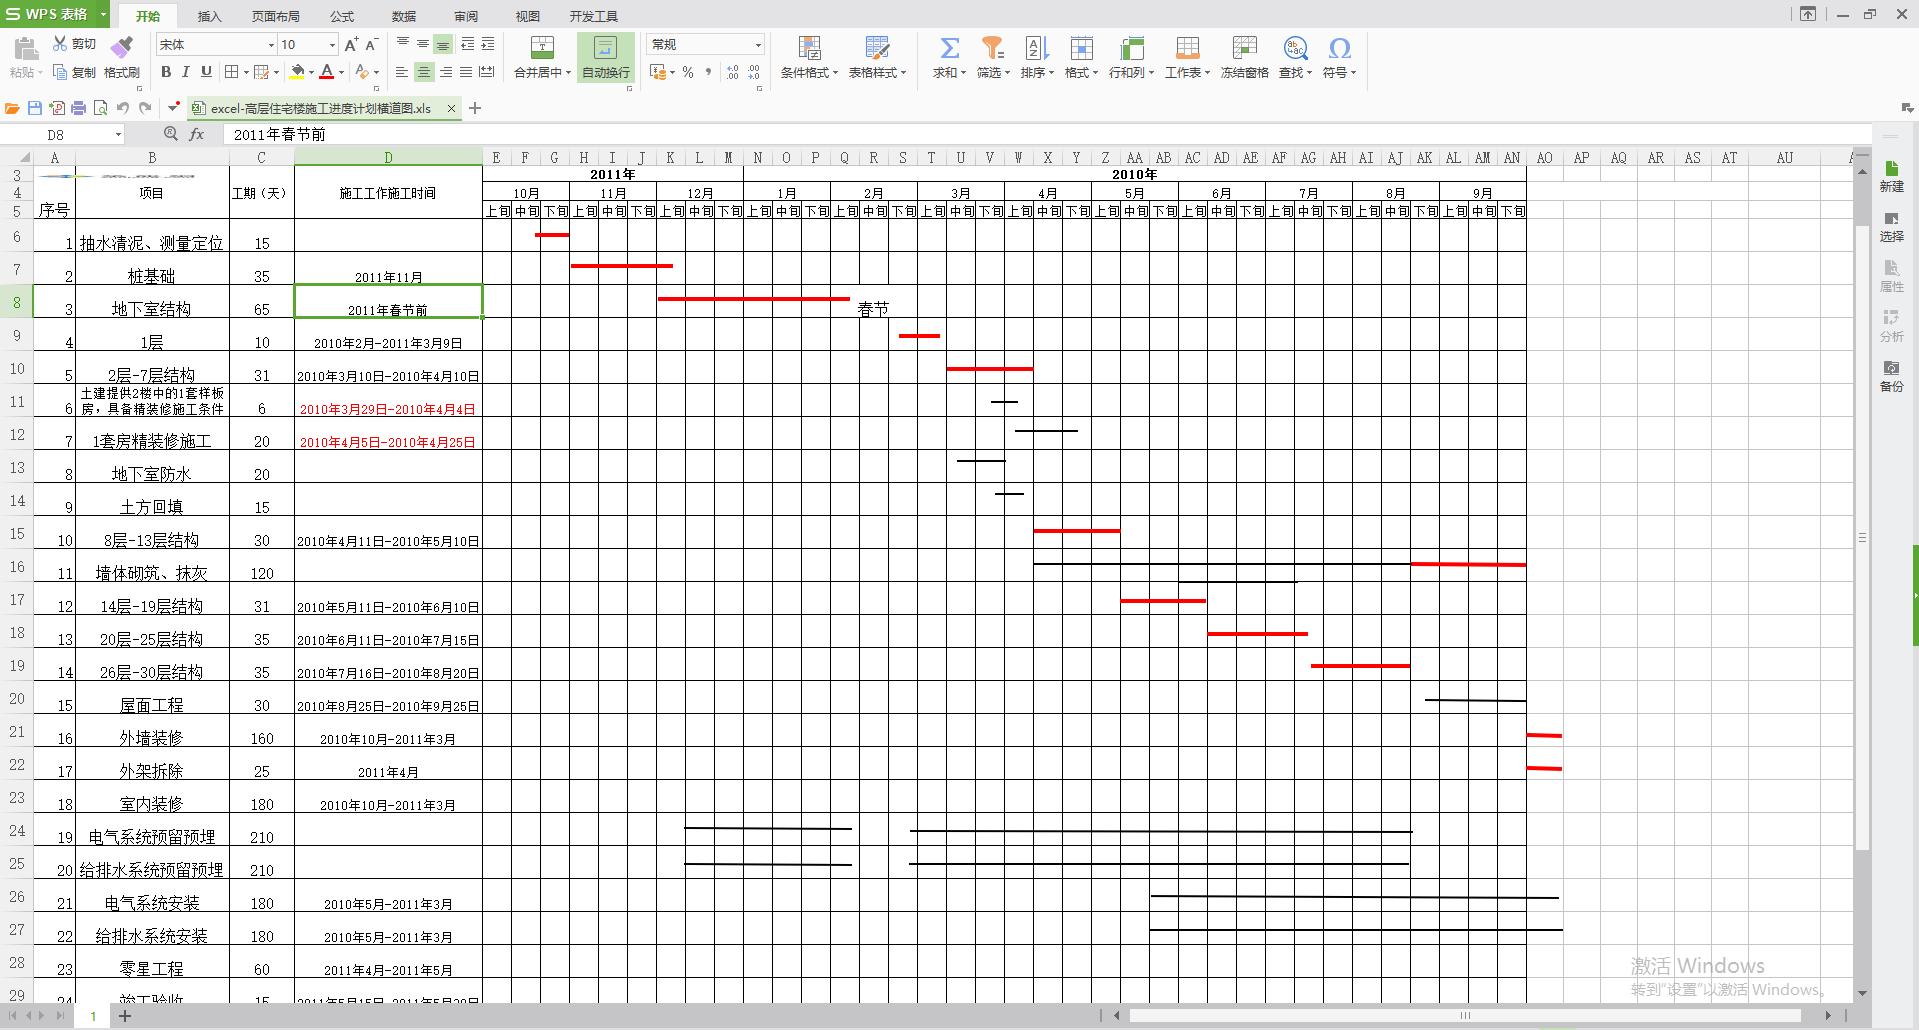Open a new document tab with plus
1919x1030 pixels.
point(475,108)
